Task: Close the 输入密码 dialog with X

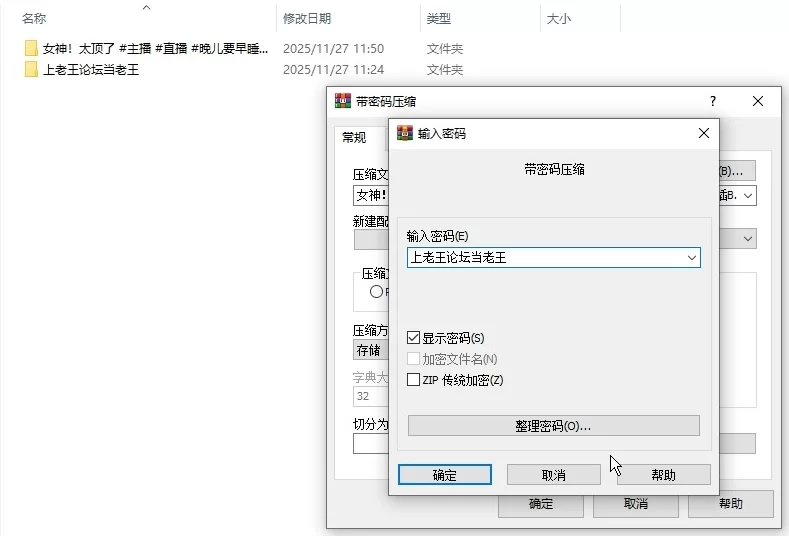Action: (x=704, y=133)
